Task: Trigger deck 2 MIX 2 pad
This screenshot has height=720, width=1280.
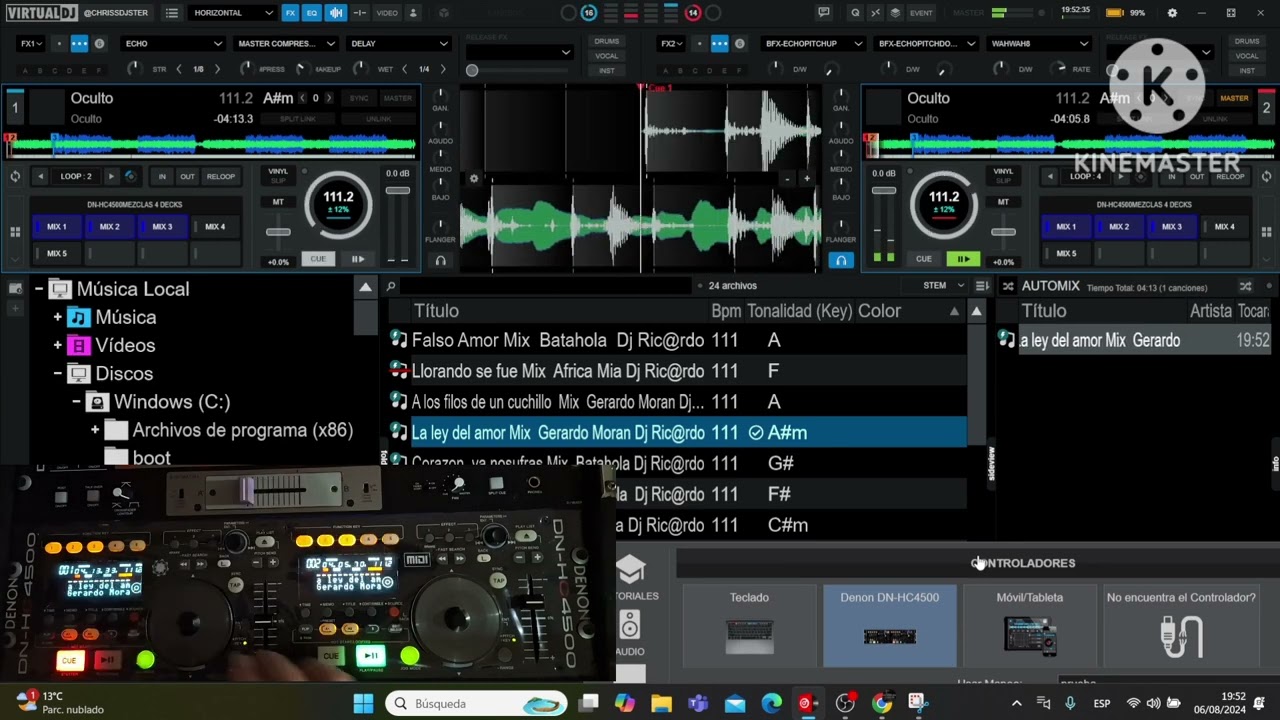Action: click(x=1119, y=227)
